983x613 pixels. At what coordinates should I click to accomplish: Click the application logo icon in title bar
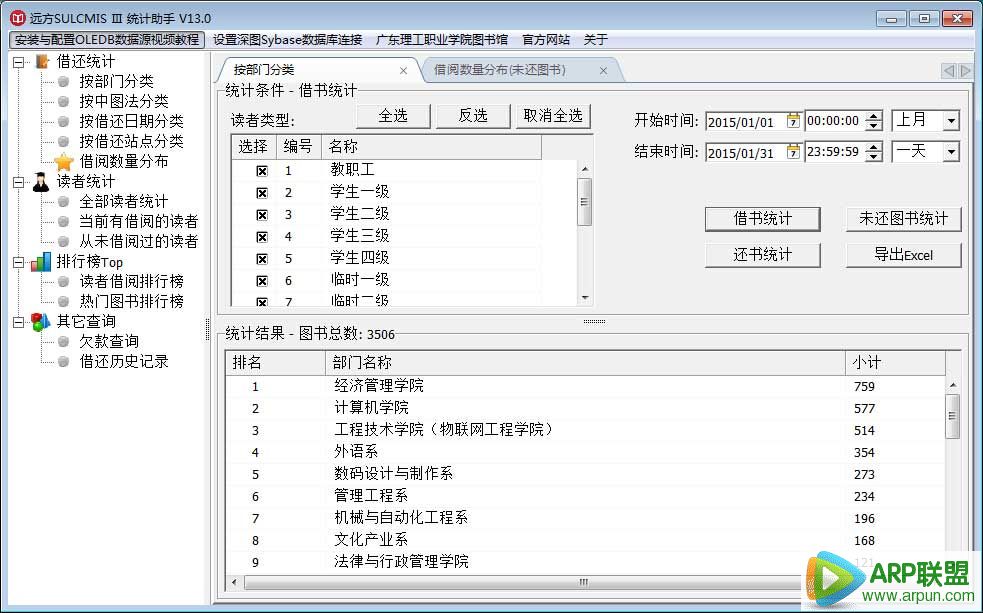click(x=17, y=18)
